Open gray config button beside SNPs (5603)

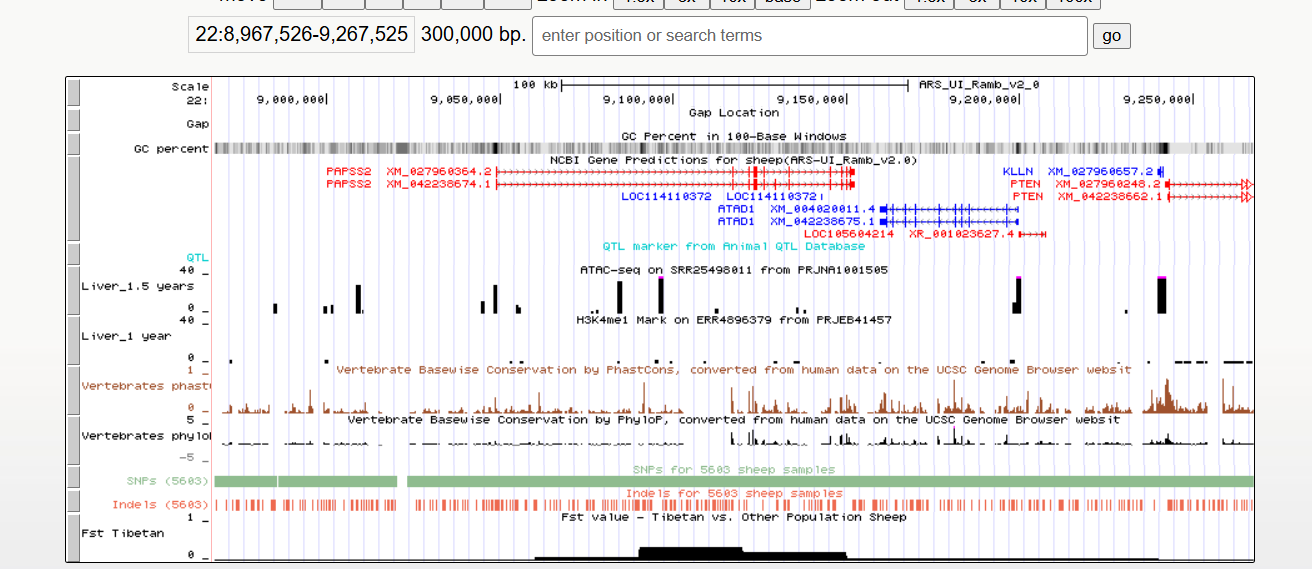[x=73, y=477]
